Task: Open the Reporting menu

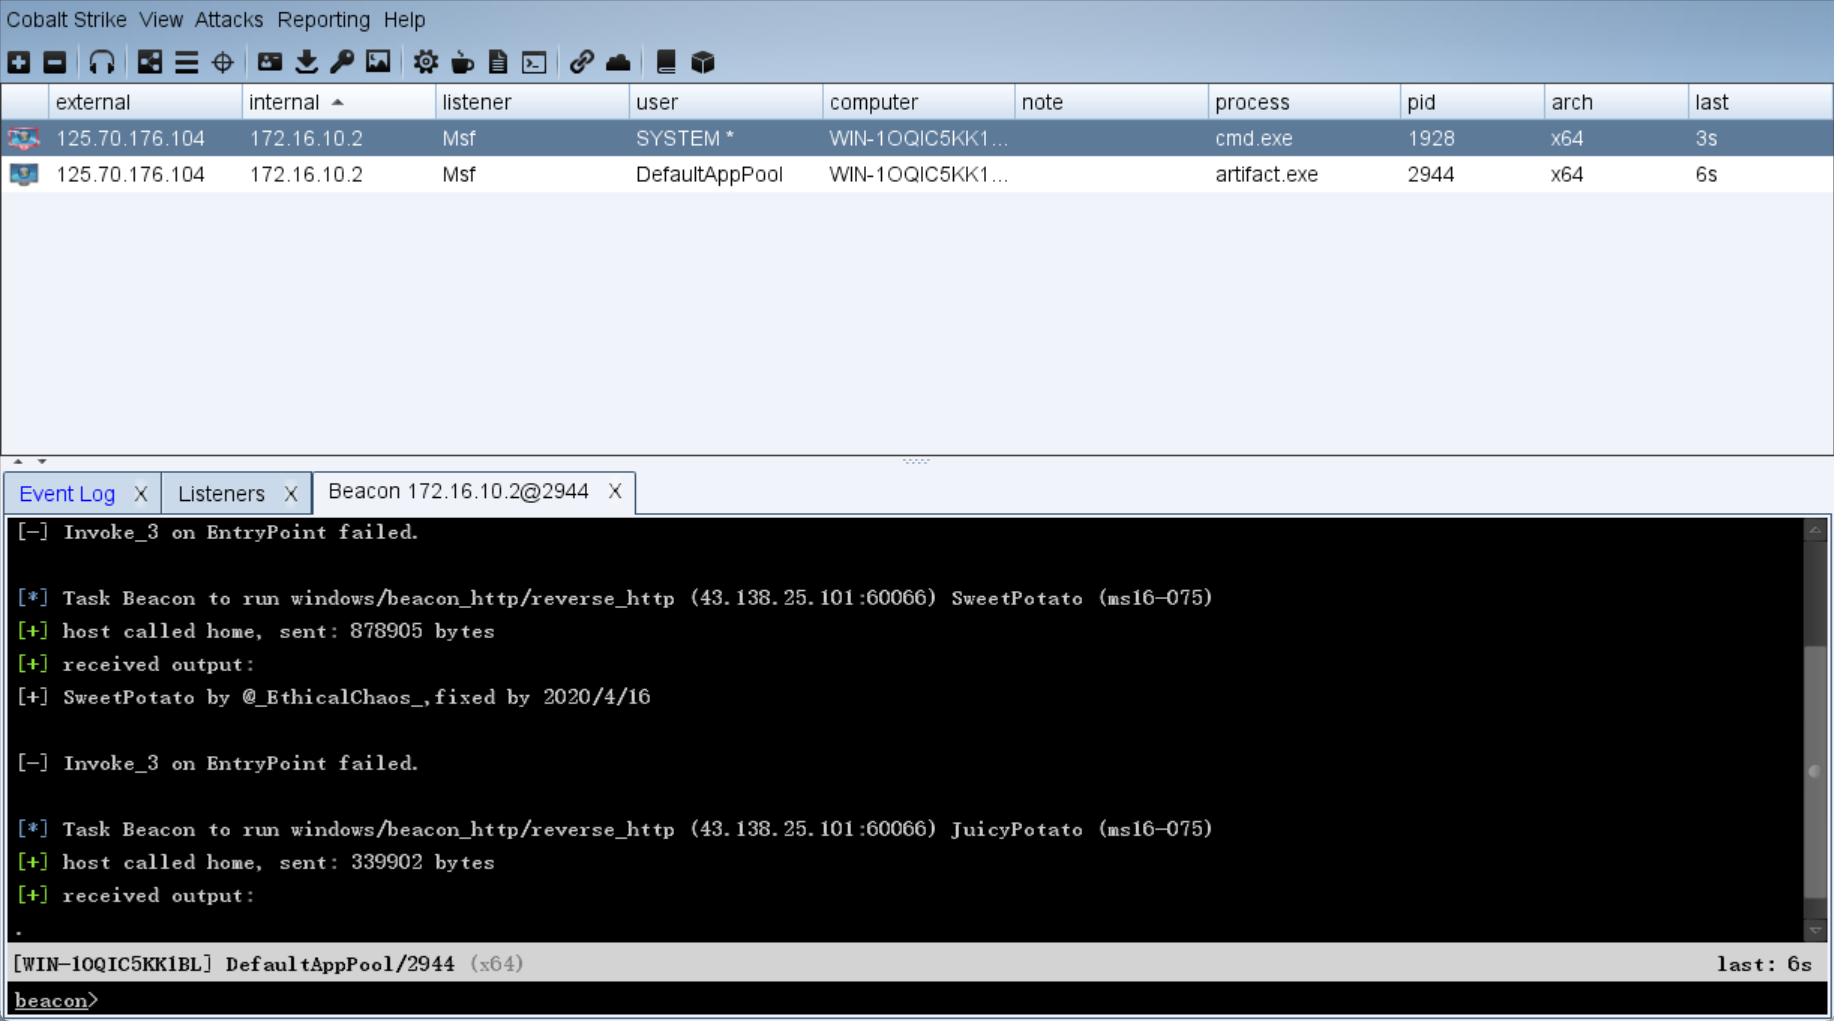Action: 323,19
